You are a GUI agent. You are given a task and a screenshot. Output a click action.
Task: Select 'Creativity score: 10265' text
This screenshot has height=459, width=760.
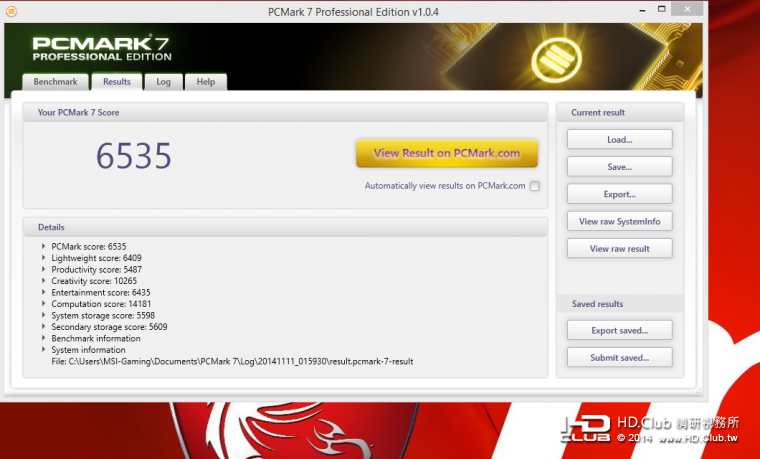[x=94, y=281]
